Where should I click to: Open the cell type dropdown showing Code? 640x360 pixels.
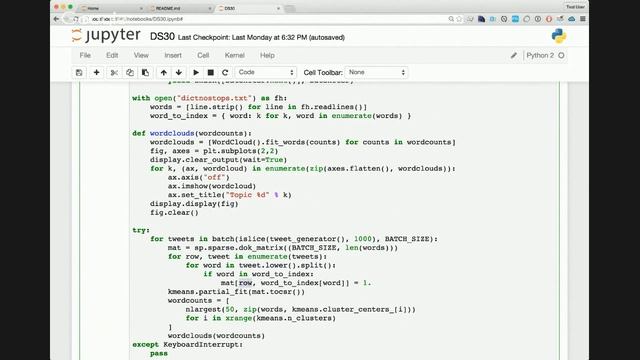(x=266, y=73)
